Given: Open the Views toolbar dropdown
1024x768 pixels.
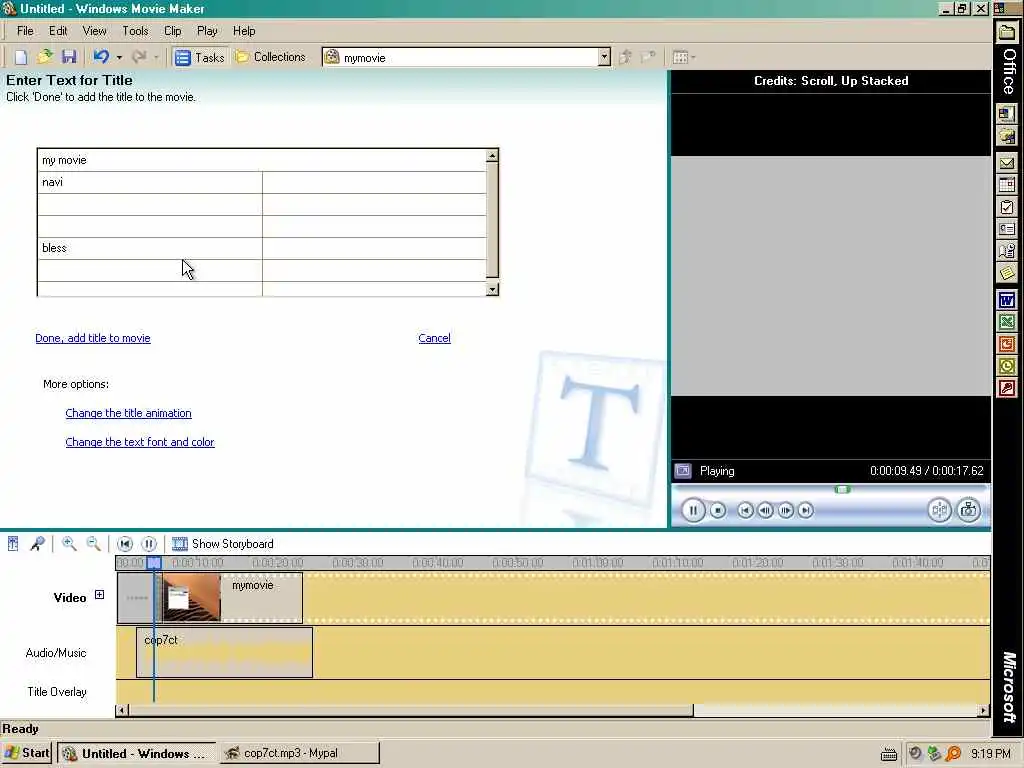Looking at the screenshot, I should click(x=683, y=57).
